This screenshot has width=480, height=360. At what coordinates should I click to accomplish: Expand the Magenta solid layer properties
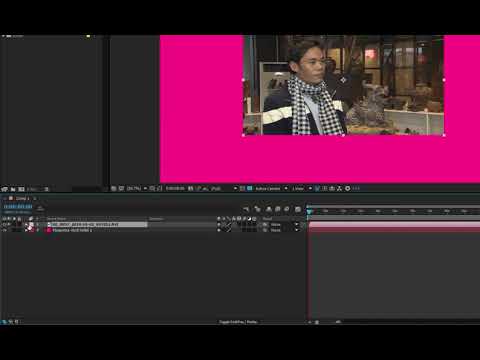pyautogui.click(x=26, y=230)
